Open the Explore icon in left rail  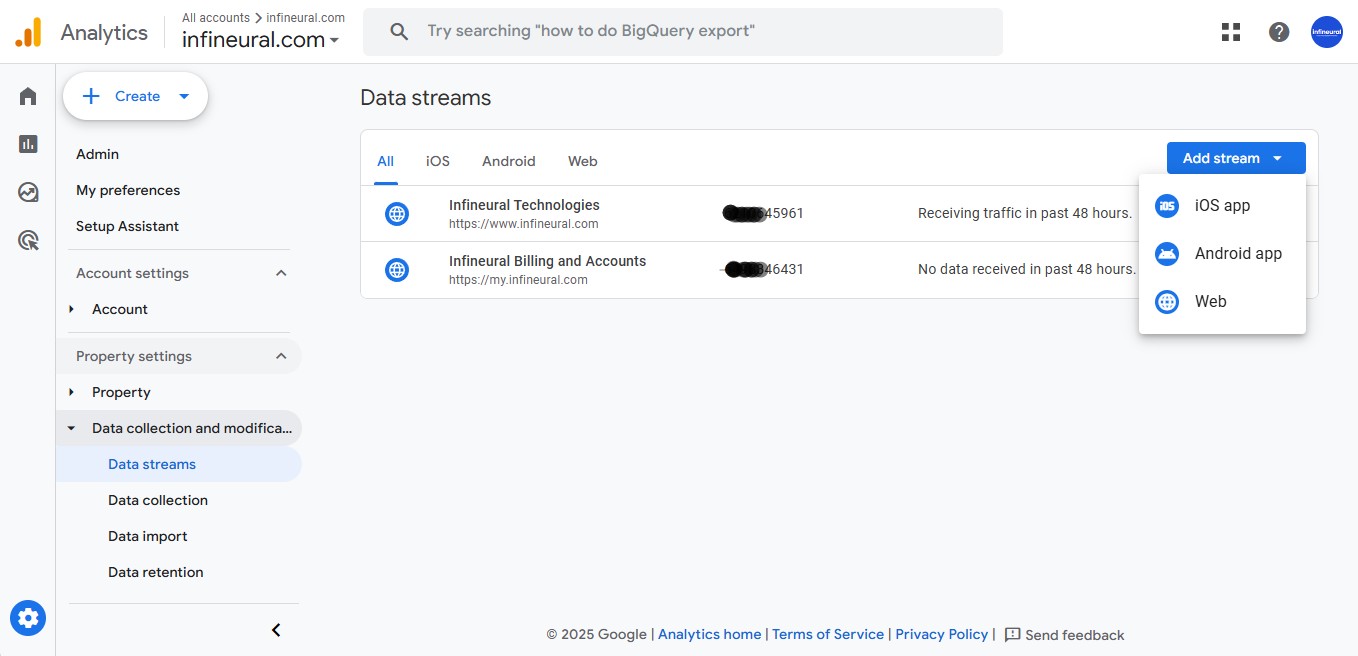[x=28, y=192]
